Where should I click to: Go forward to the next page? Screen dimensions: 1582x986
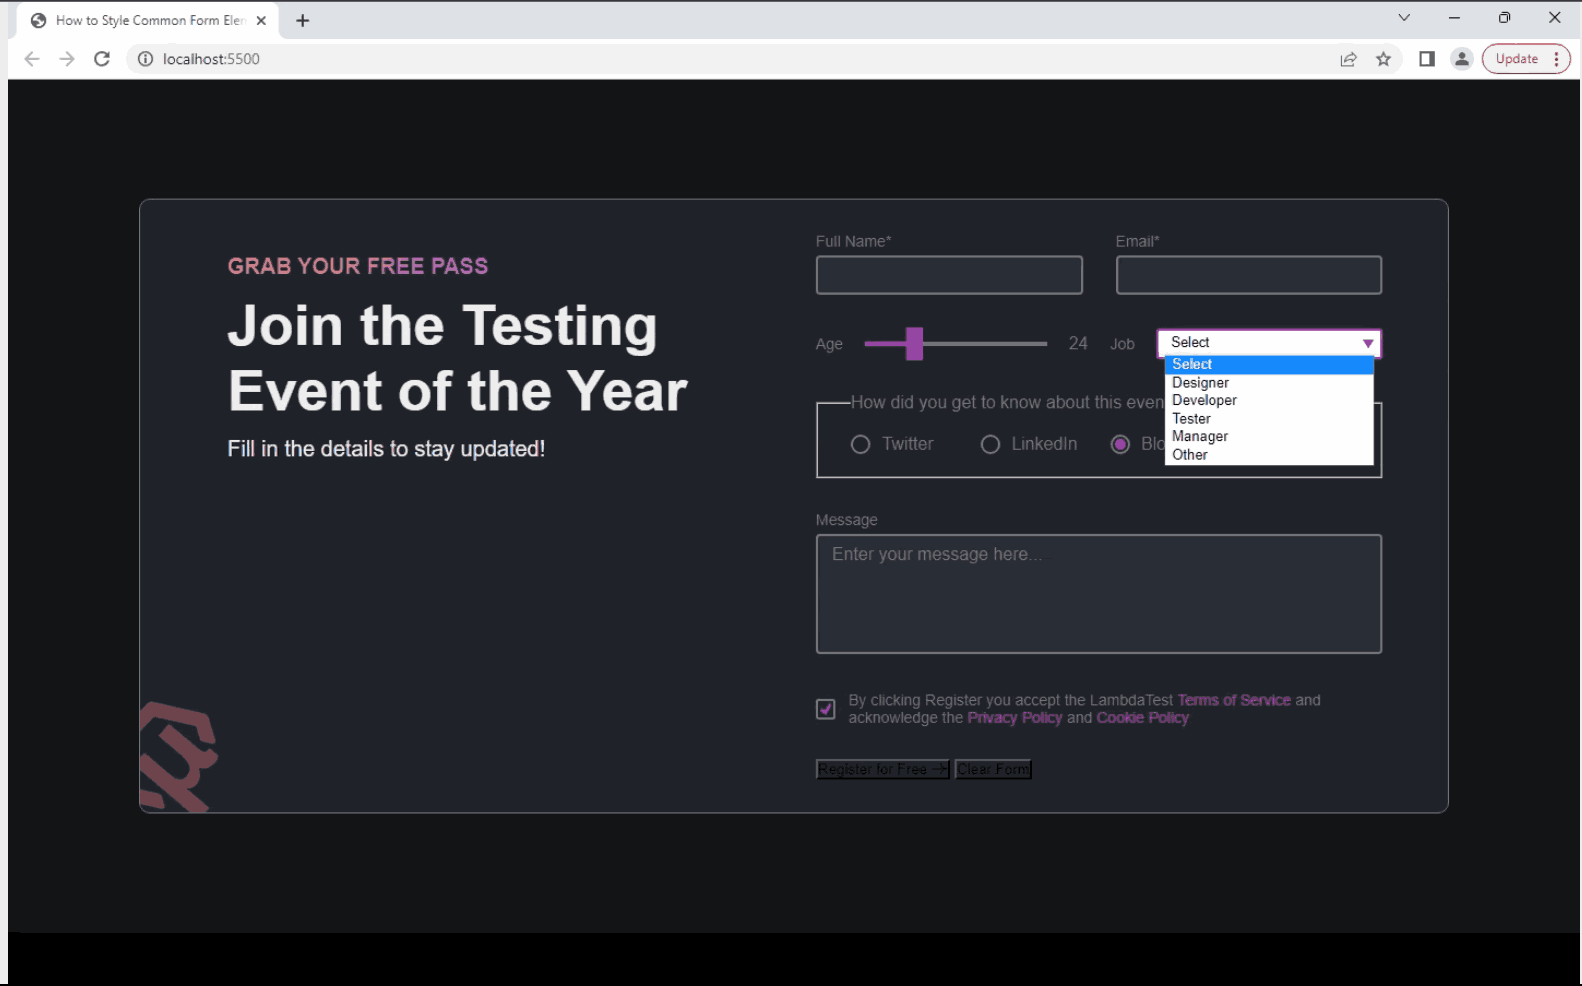67,59
